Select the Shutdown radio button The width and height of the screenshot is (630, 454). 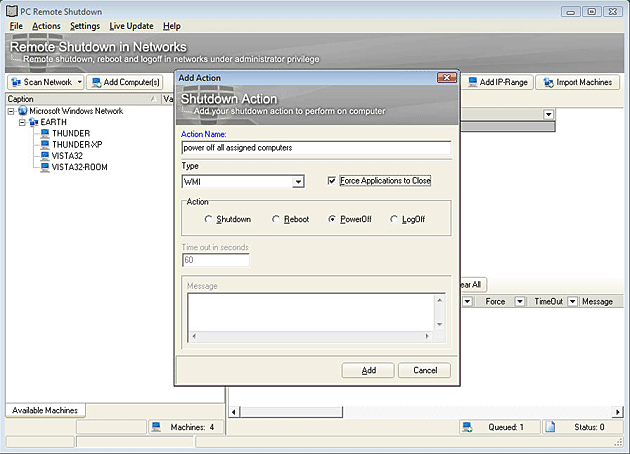(208, 219)
